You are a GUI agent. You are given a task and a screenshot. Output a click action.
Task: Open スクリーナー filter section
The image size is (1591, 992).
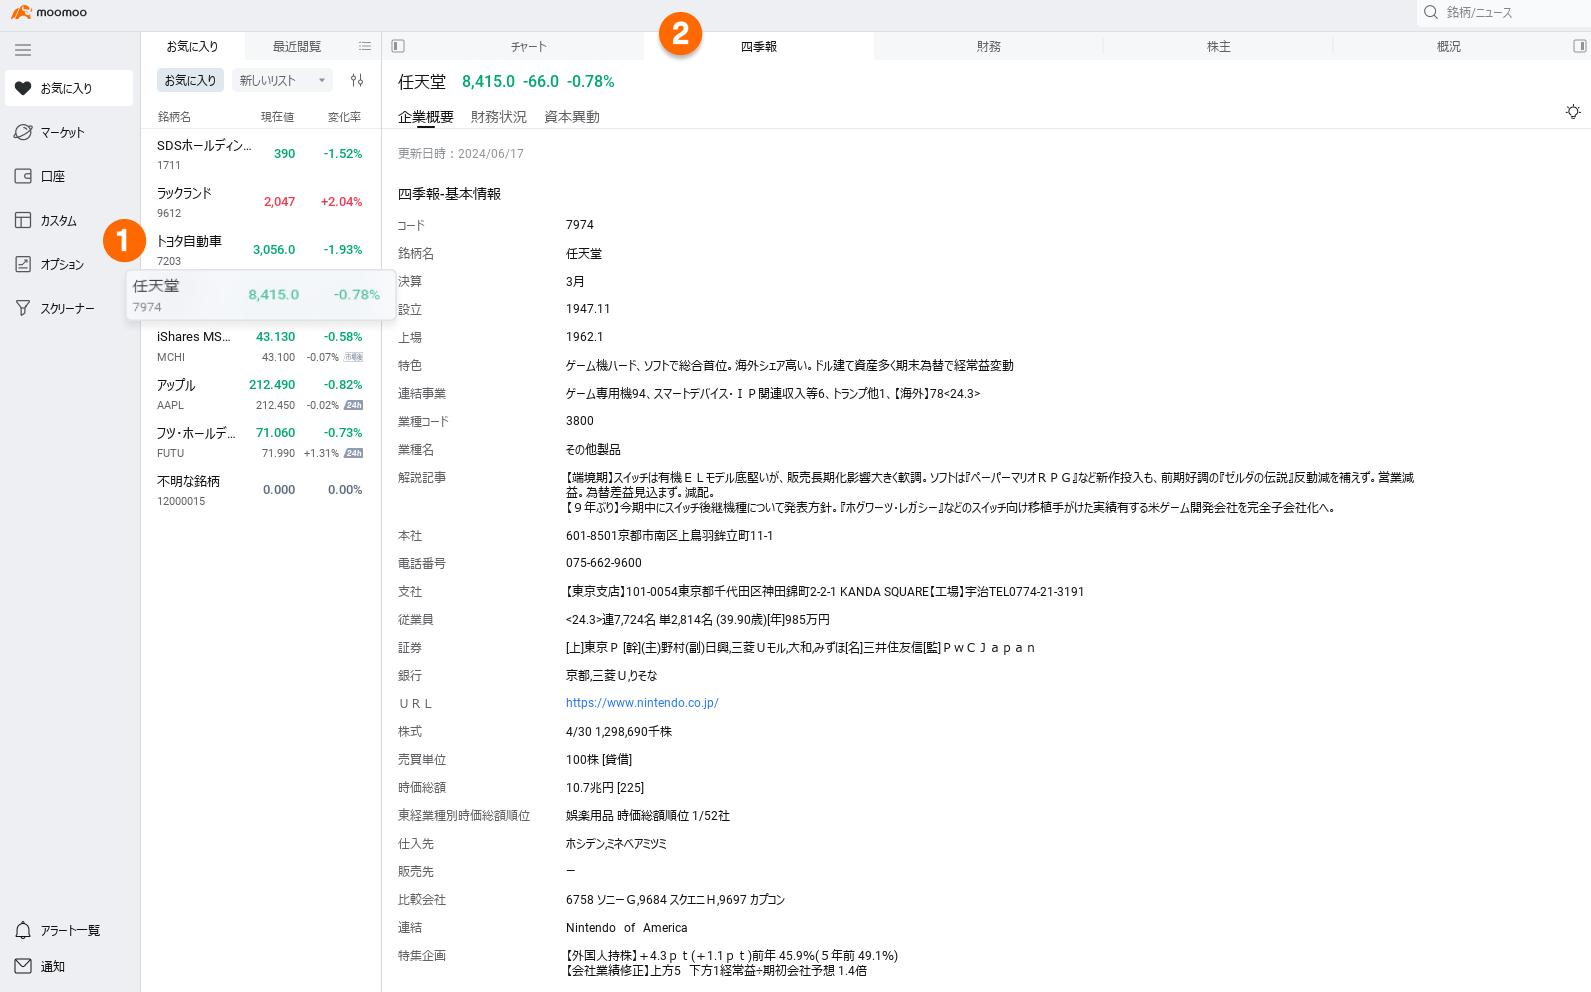click(x=69, y=308)
